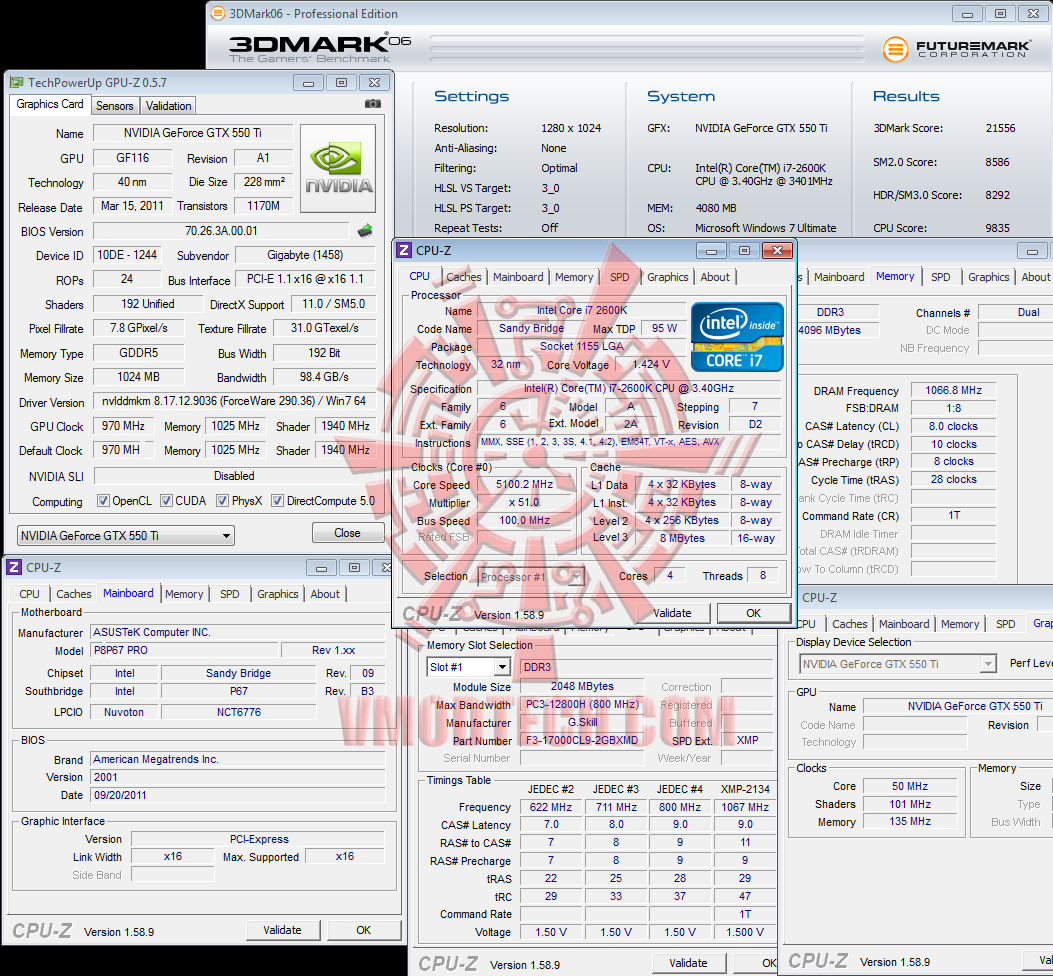Toggle the OpenCL checkbox in GPU-Z
The height and width of the screenshot is (976, 1053).
103,501
